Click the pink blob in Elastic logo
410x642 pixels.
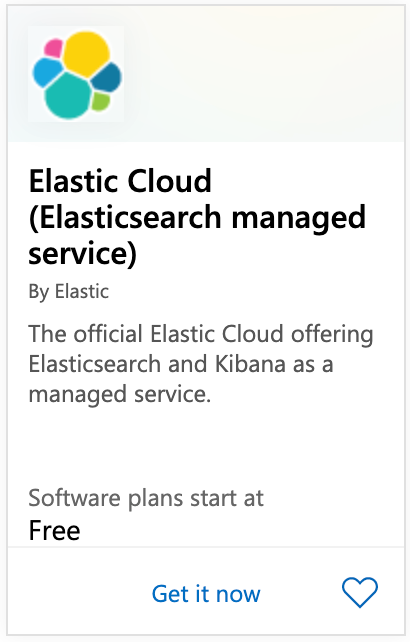53,48
